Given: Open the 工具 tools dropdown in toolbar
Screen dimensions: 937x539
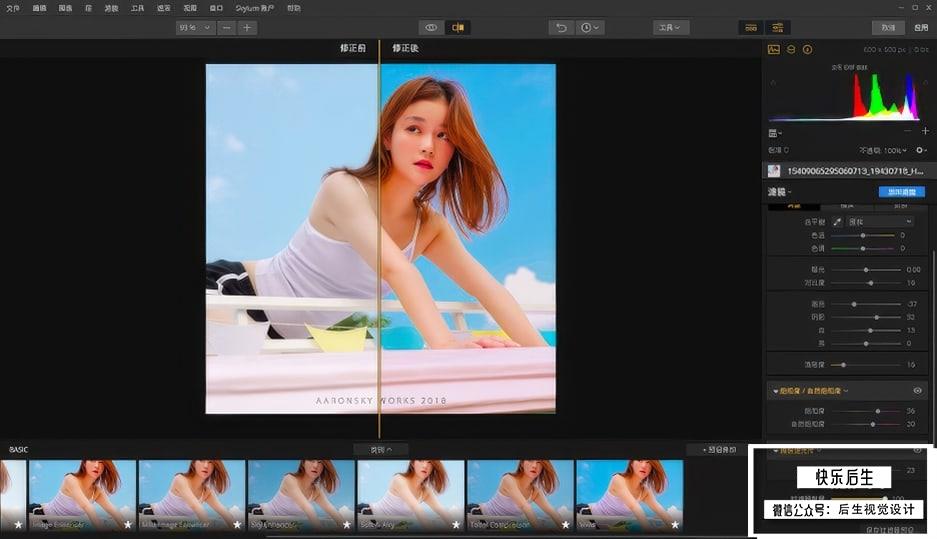Looking at the screenshot, I should pos(670,27).
